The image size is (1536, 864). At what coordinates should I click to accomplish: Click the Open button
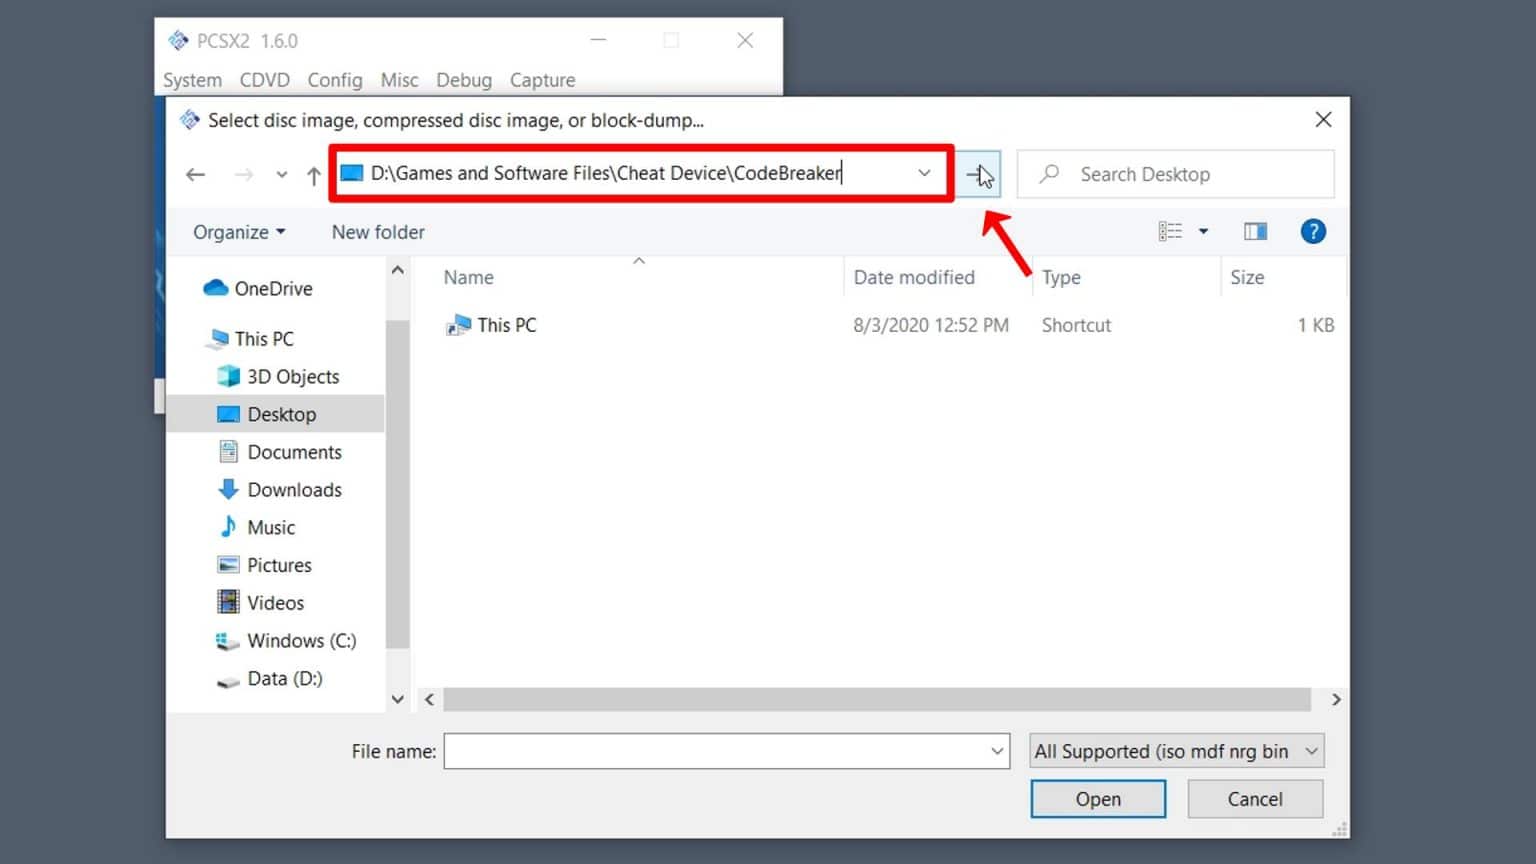[x=1098, y=799]
